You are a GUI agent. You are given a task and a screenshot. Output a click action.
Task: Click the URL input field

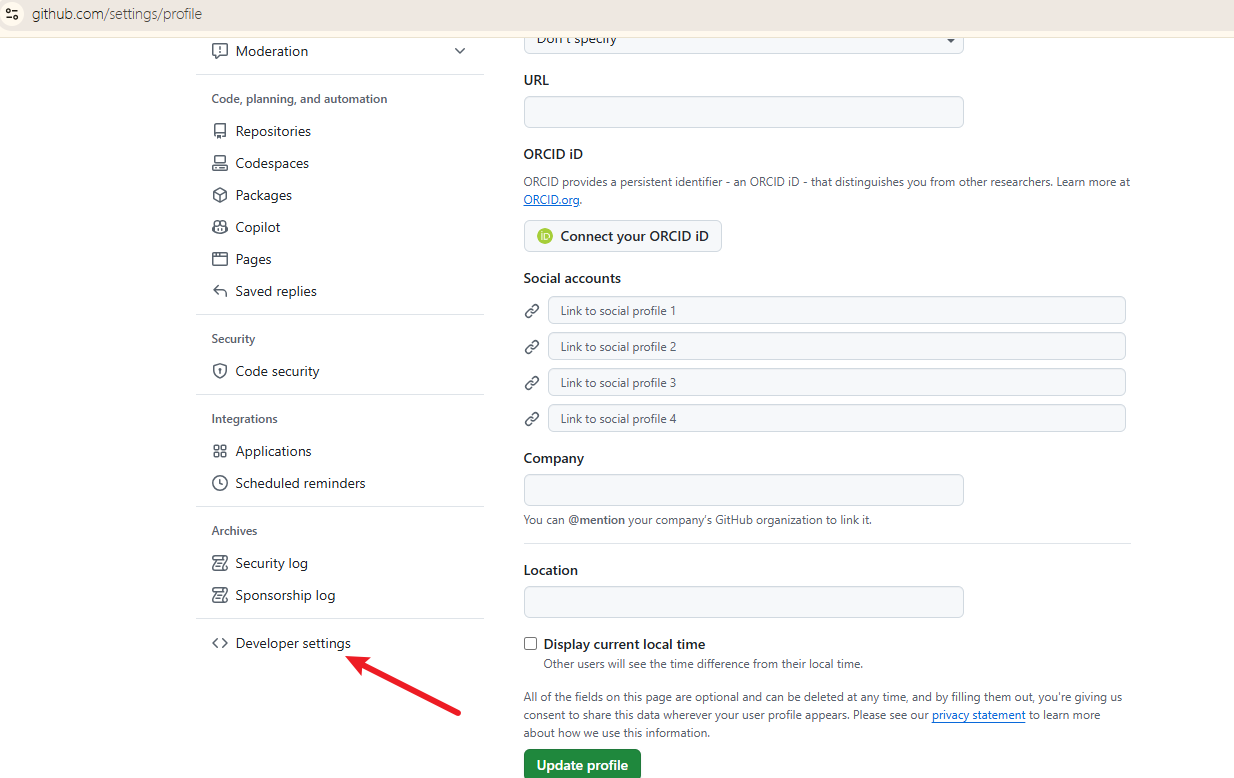tap(743, 112)
